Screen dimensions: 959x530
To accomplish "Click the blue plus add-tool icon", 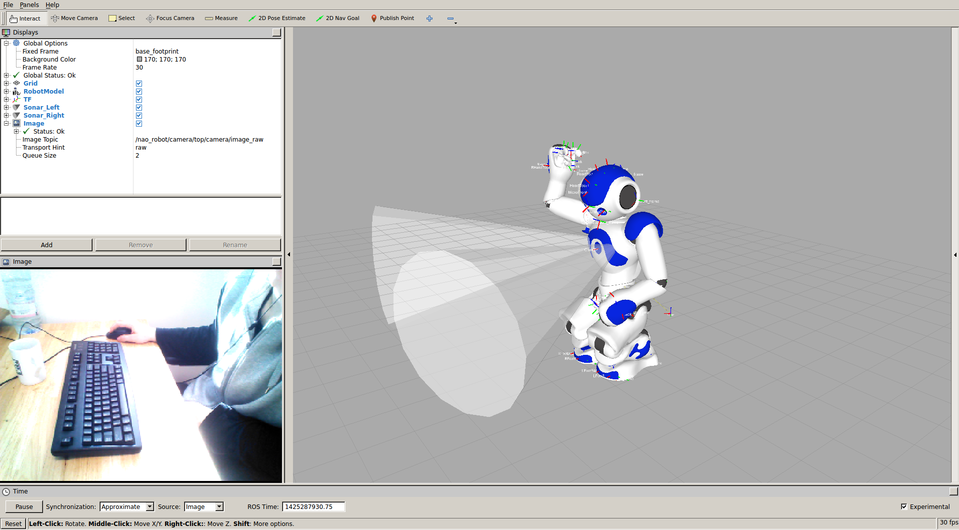I will click(430, 18).
